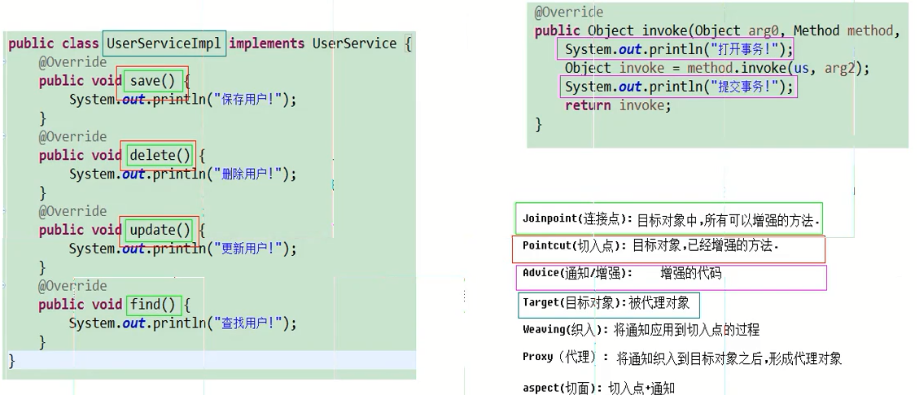Click @Override annotation above find()
The height and width of the screenshot is (395, 917).
pos(73,286)
